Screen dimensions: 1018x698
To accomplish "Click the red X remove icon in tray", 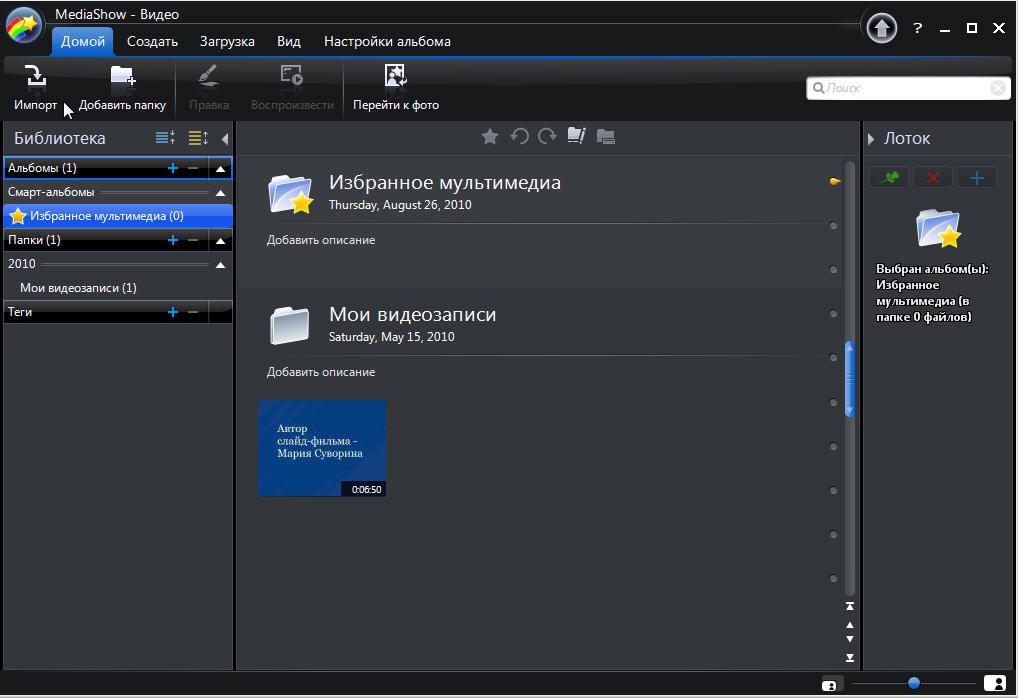I will pos(933,178).
